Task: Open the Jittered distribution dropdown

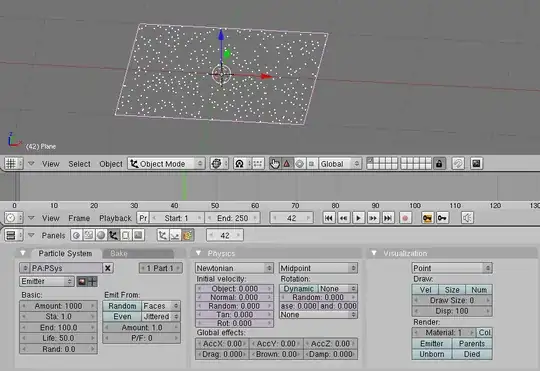Action: click(161, 317)
